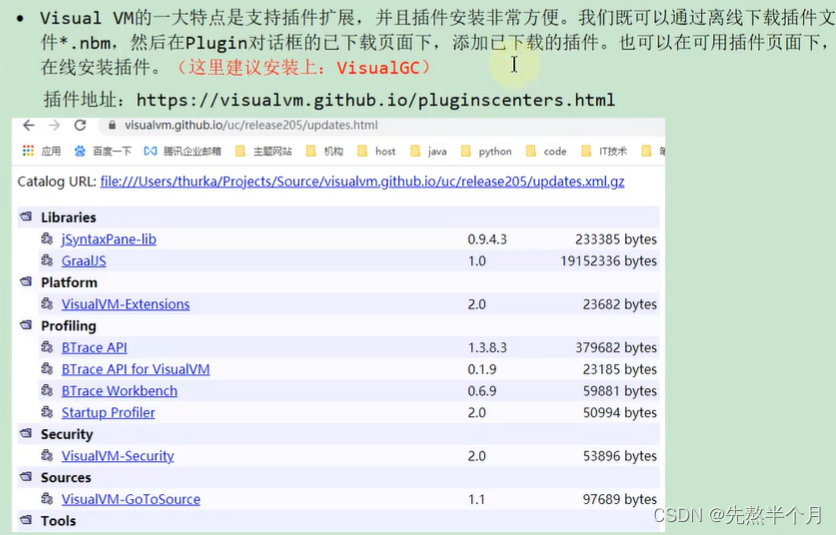The image size is (836, 535).
Task: Click the plugin icon beside BTrace API
Action: [47, 347]
